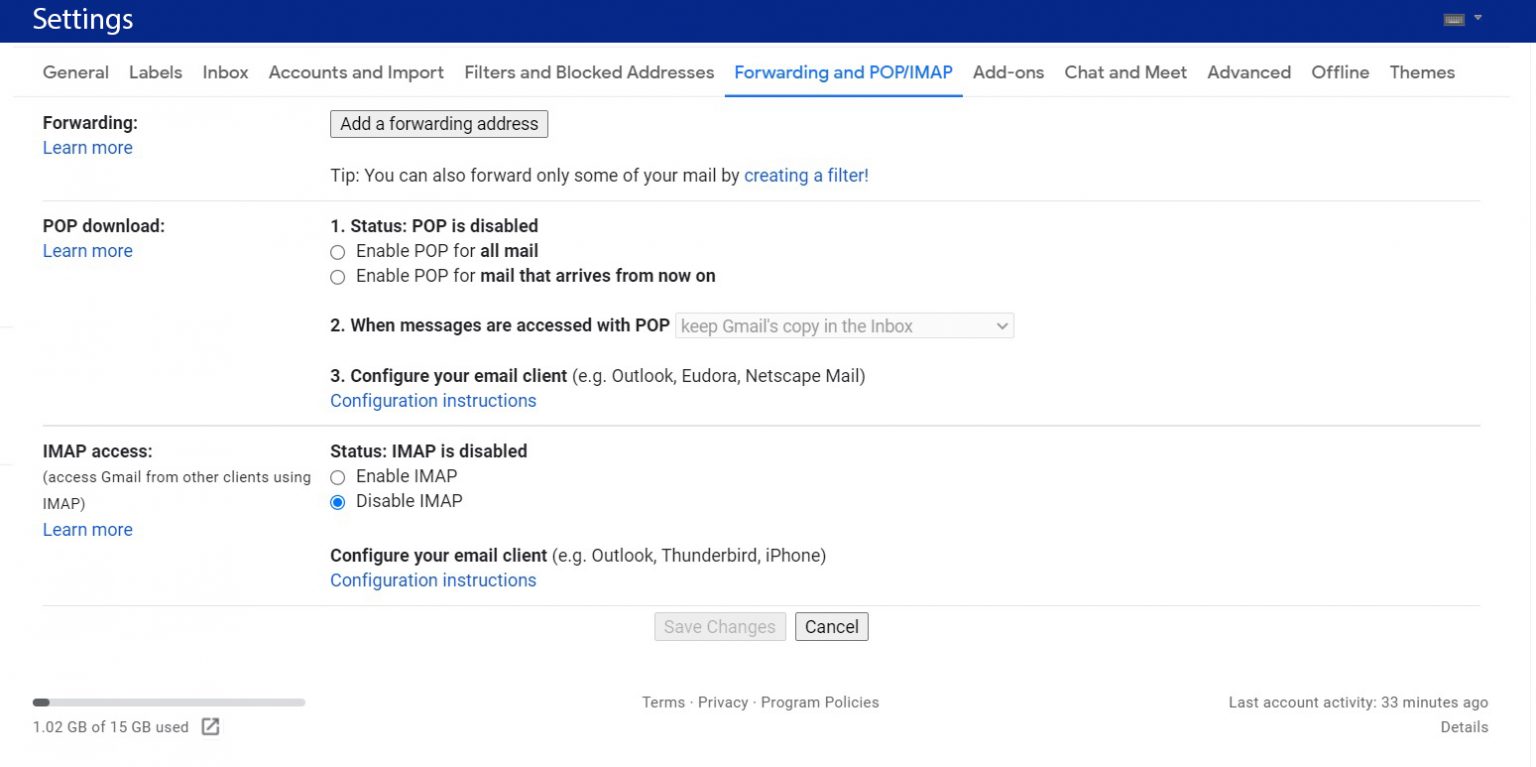This screenshot has height=767, width=1536.
Task: Switch to the Themes tab
Action: 1422,72
